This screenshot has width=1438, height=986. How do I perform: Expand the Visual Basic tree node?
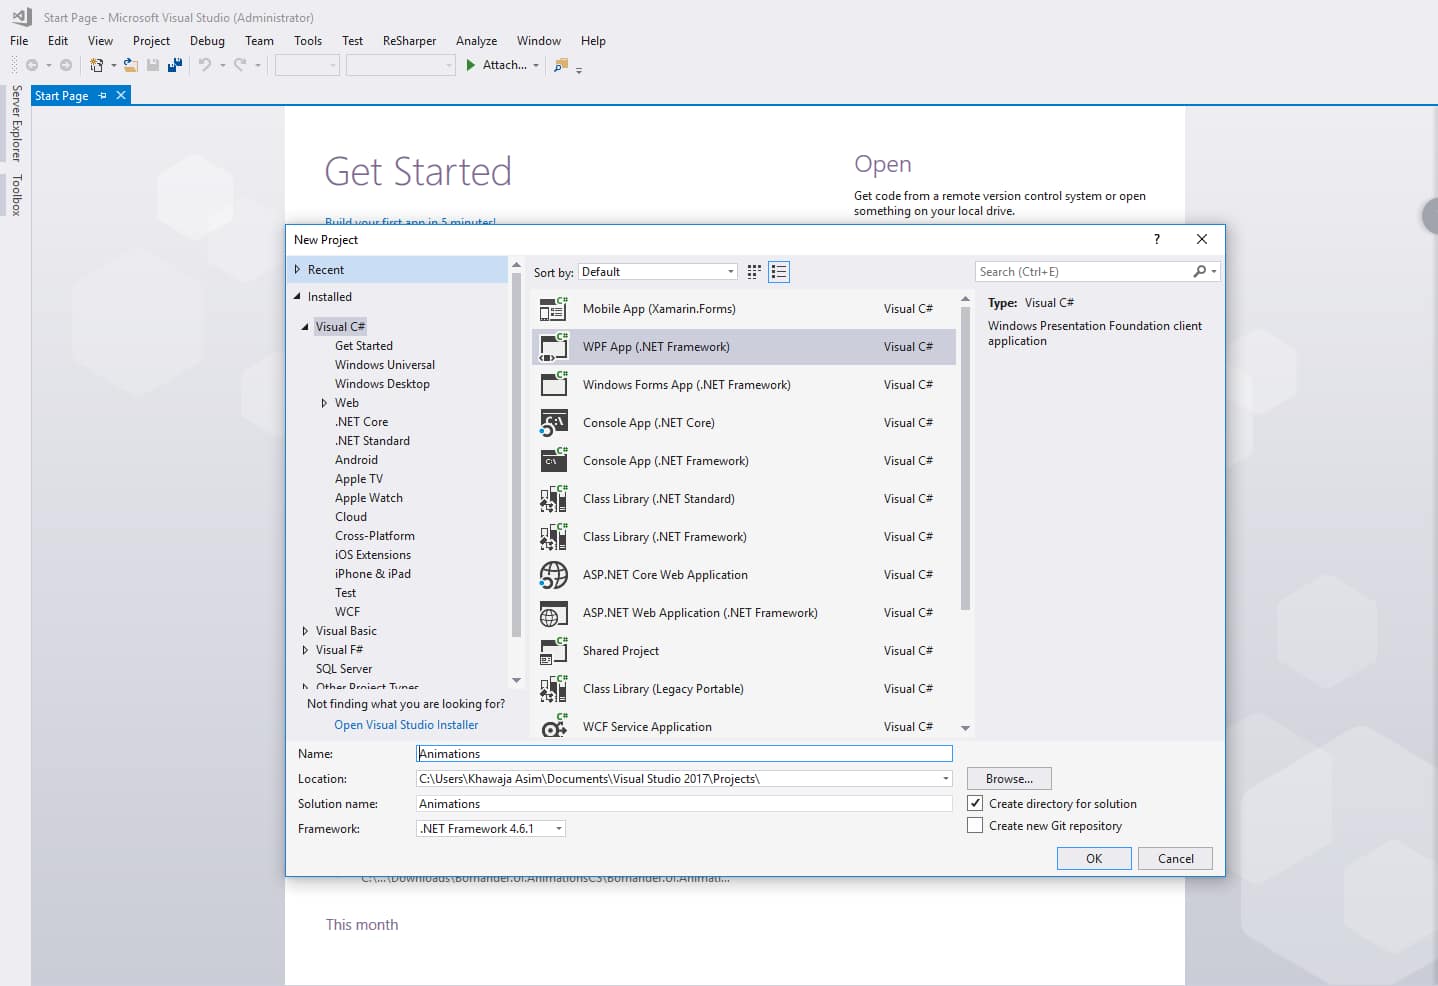[305, 631]
